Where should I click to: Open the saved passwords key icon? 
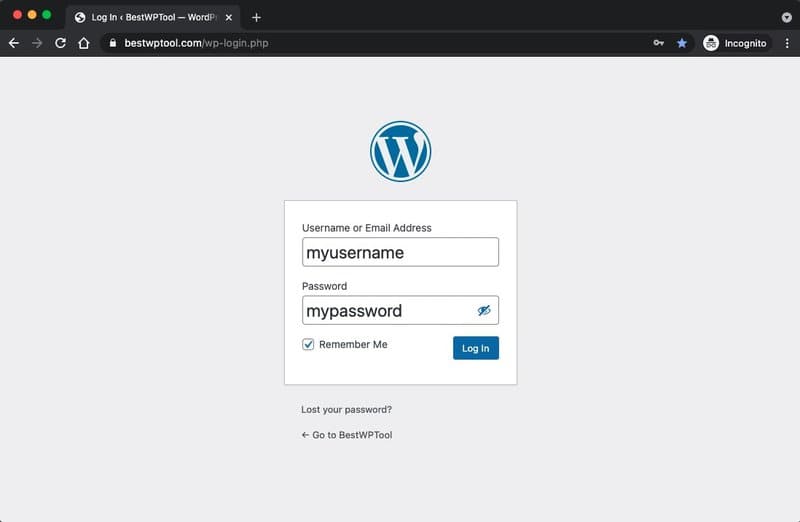pyautogui.click(x=659, y=43)
